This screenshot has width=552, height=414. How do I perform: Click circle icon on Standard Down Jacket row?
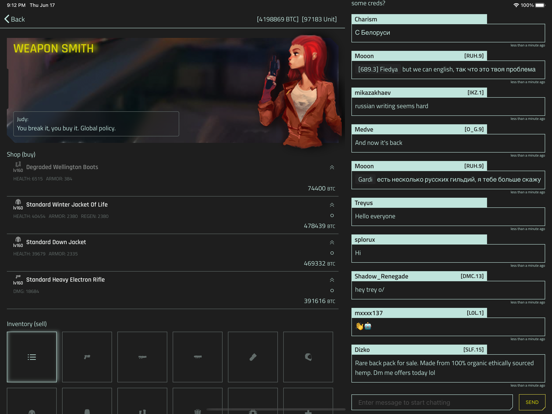pyautogui.click(x=332, y=253)
